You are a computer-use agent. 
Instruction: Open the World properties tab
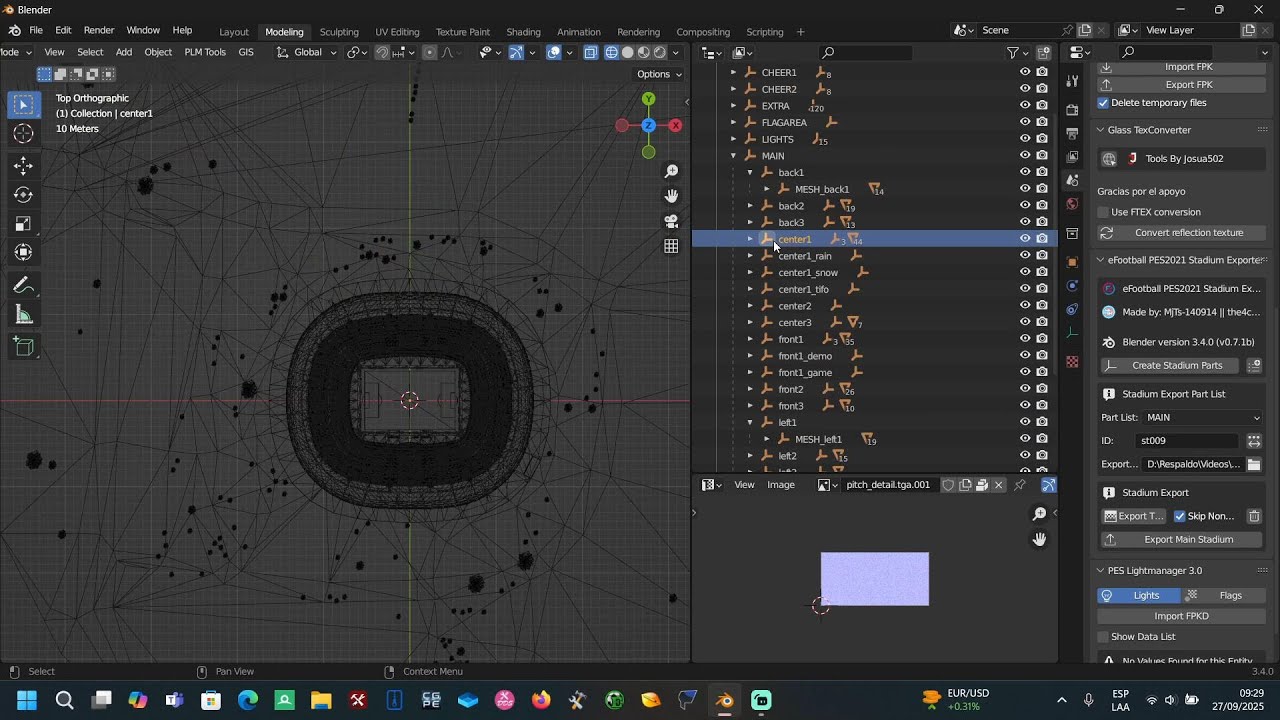coord(1072,204)
